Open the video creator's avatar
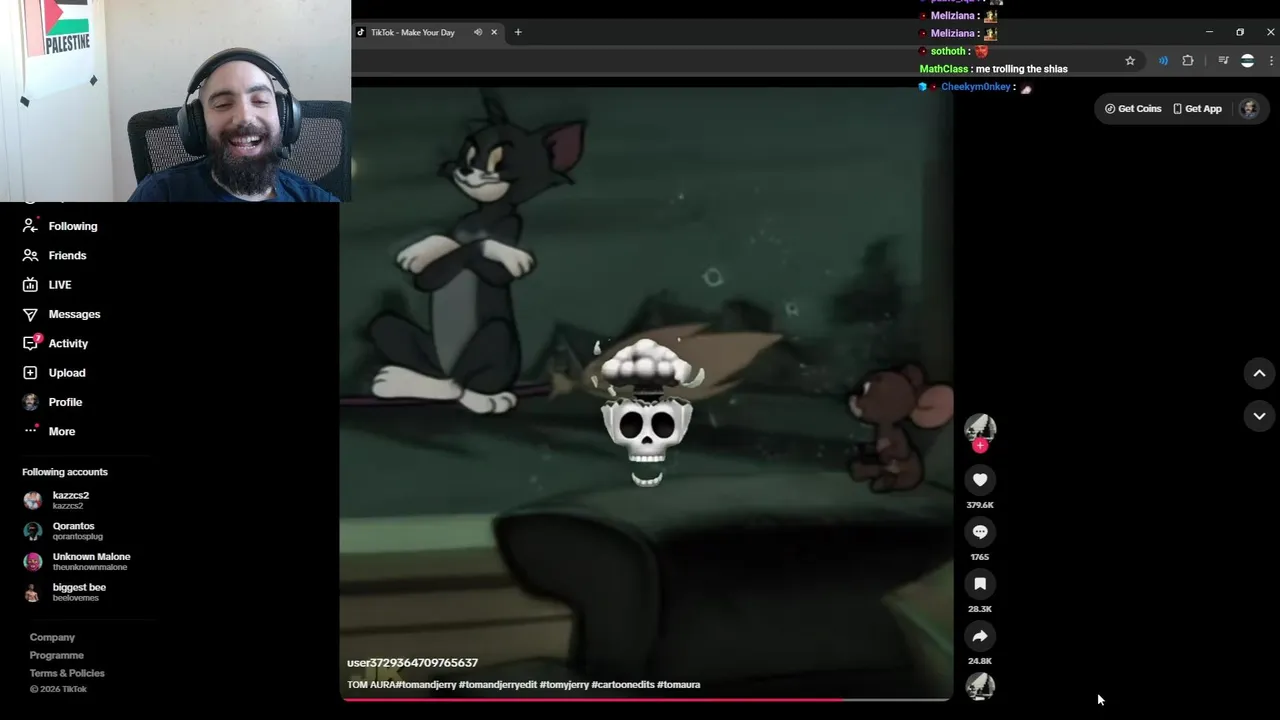 [980, 427]
